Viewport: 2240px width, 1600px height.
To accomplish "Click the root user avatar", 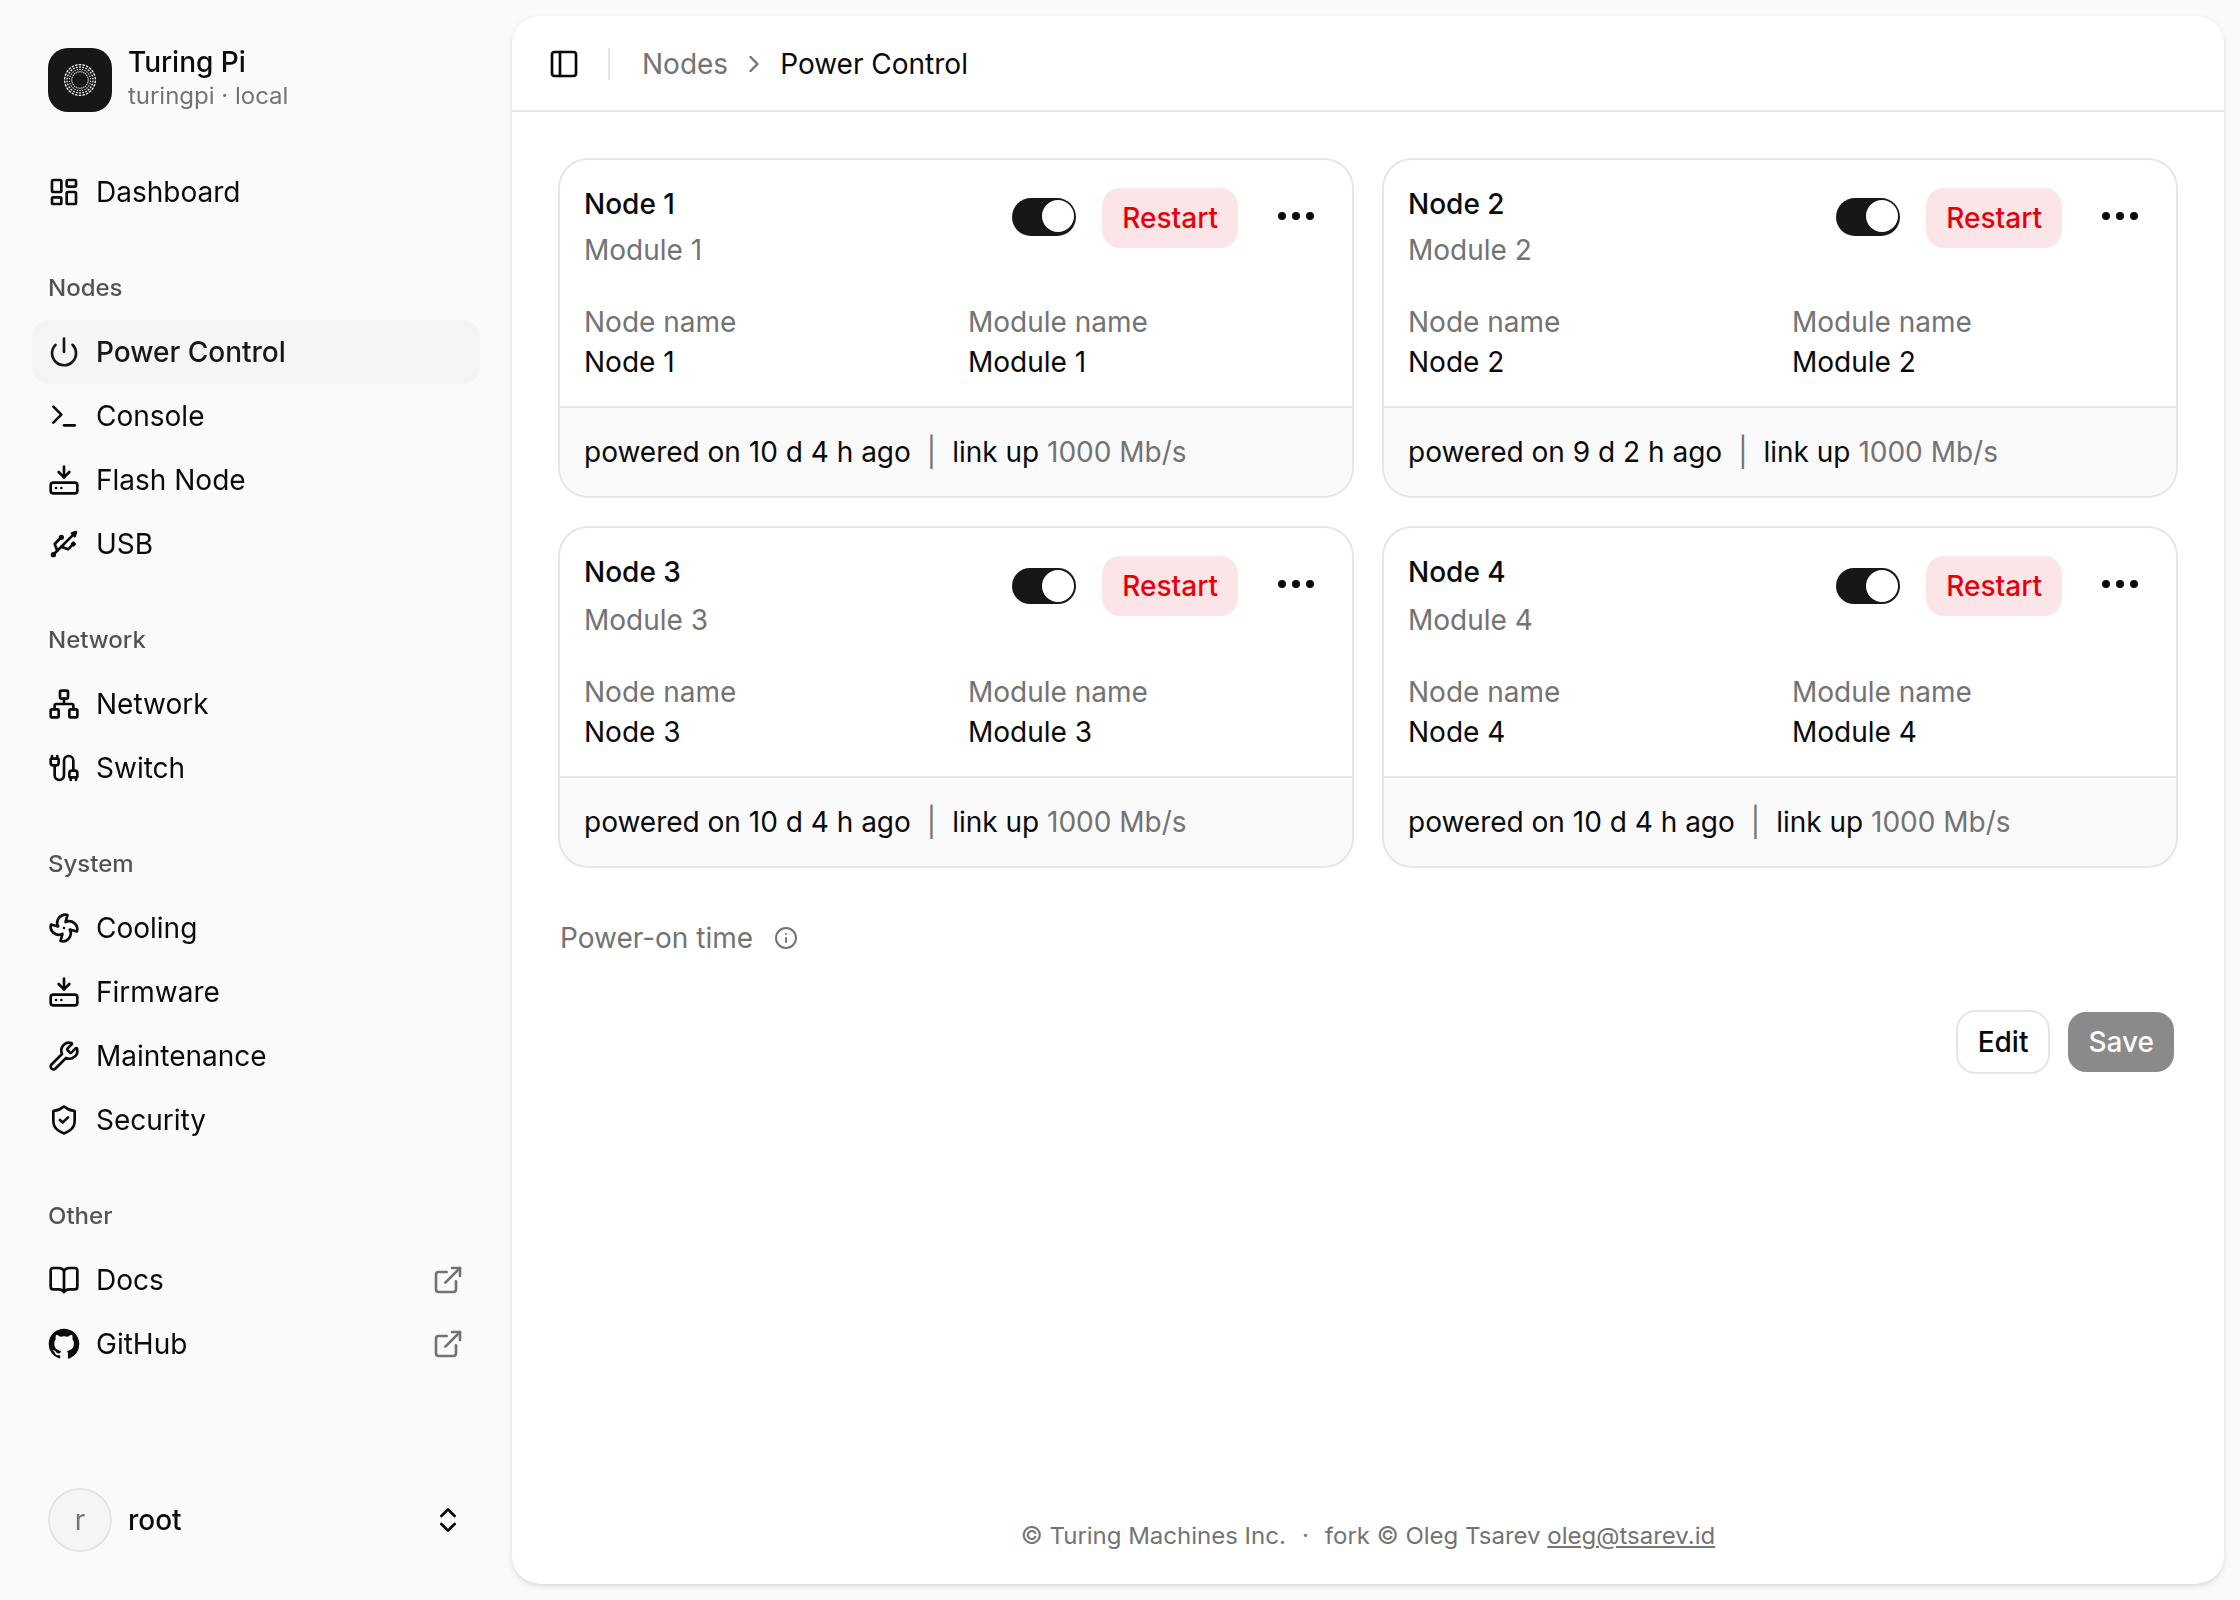I will [80, 1520].
